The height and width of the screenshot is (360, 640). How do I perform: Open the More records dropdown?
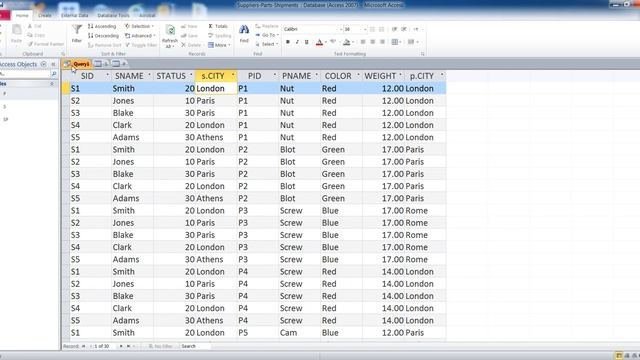pos(219,45)
